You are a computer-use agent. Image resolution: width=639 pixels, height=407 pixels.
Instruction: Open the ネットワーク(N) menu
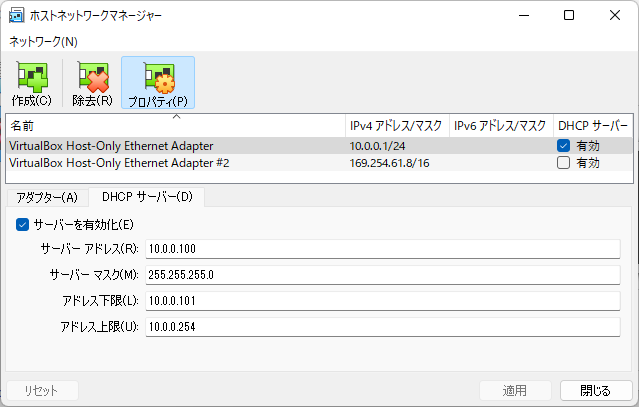[43, 42]
